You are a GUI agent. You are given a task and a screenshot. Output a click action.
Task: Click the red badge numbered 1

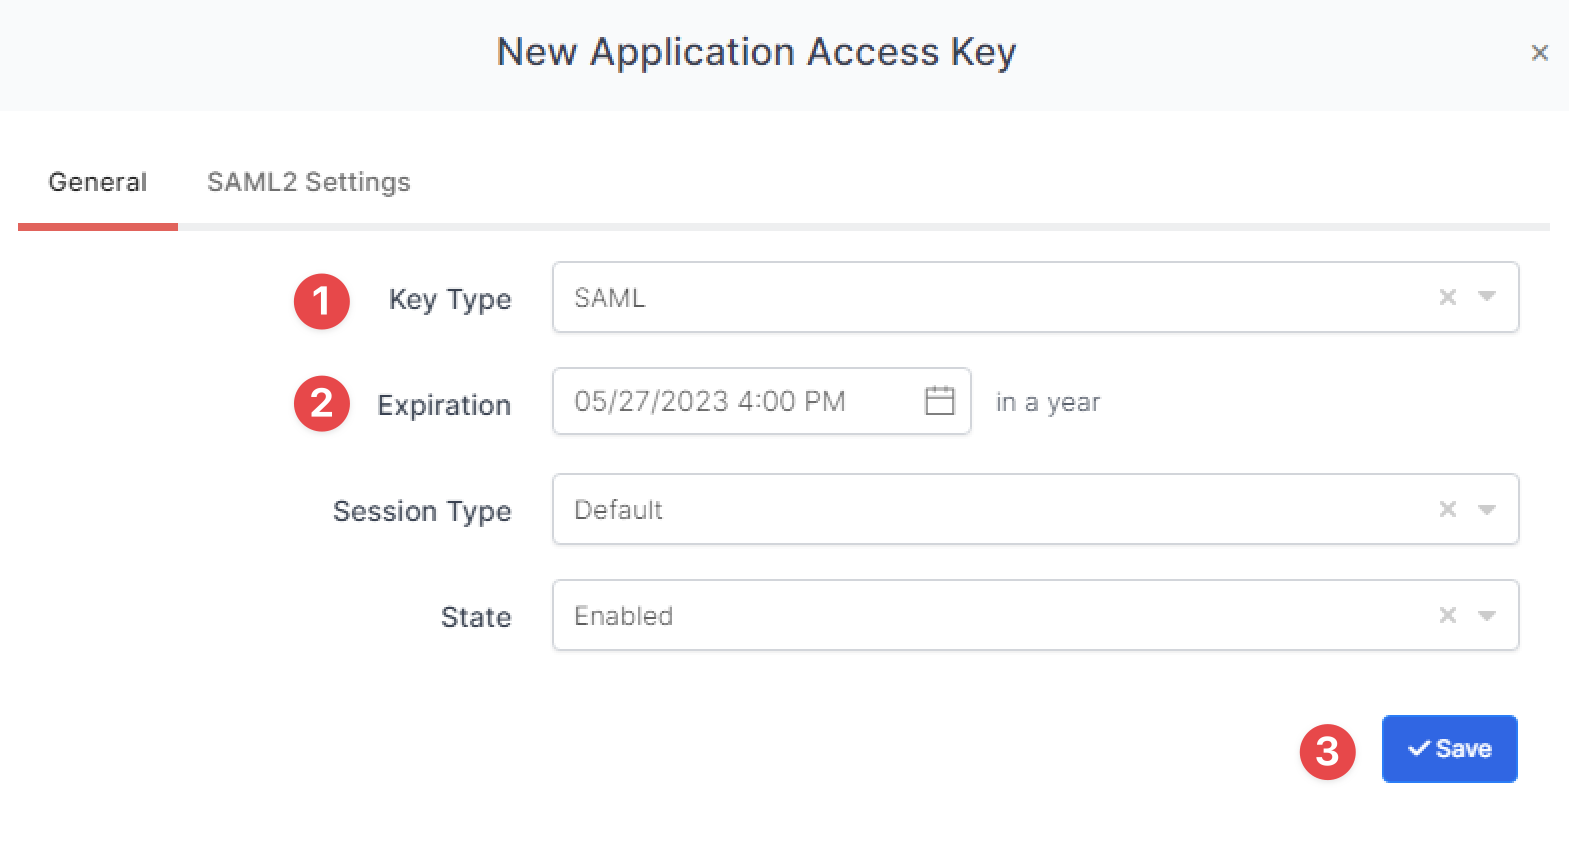tap(321, 301)
